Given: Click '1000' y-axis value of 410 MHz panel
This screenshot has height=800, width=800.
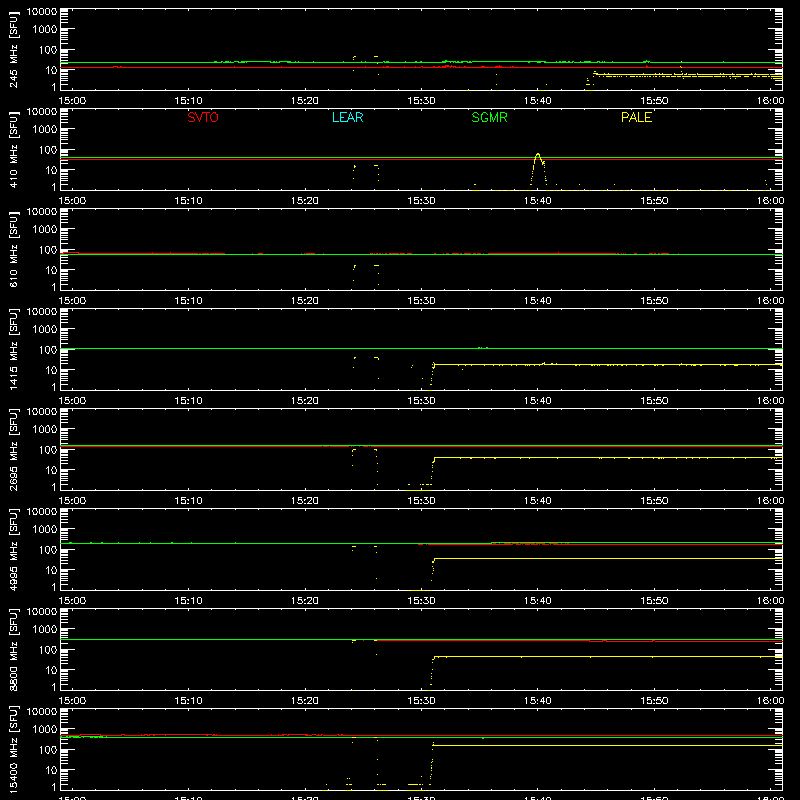Looking at the screenshot, I should tap(45, 130).
